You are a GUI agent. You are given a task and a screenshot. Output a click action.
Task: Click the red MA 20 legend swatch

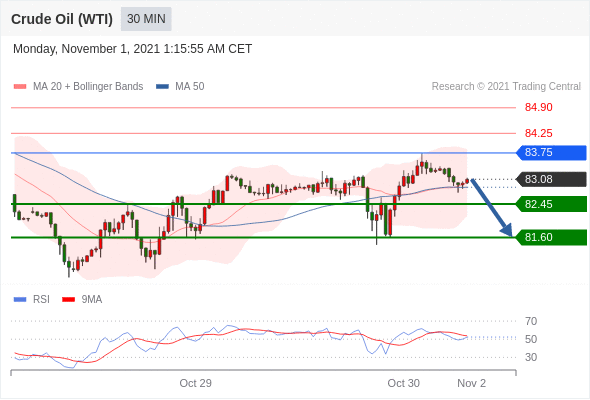tap(20, 87)
